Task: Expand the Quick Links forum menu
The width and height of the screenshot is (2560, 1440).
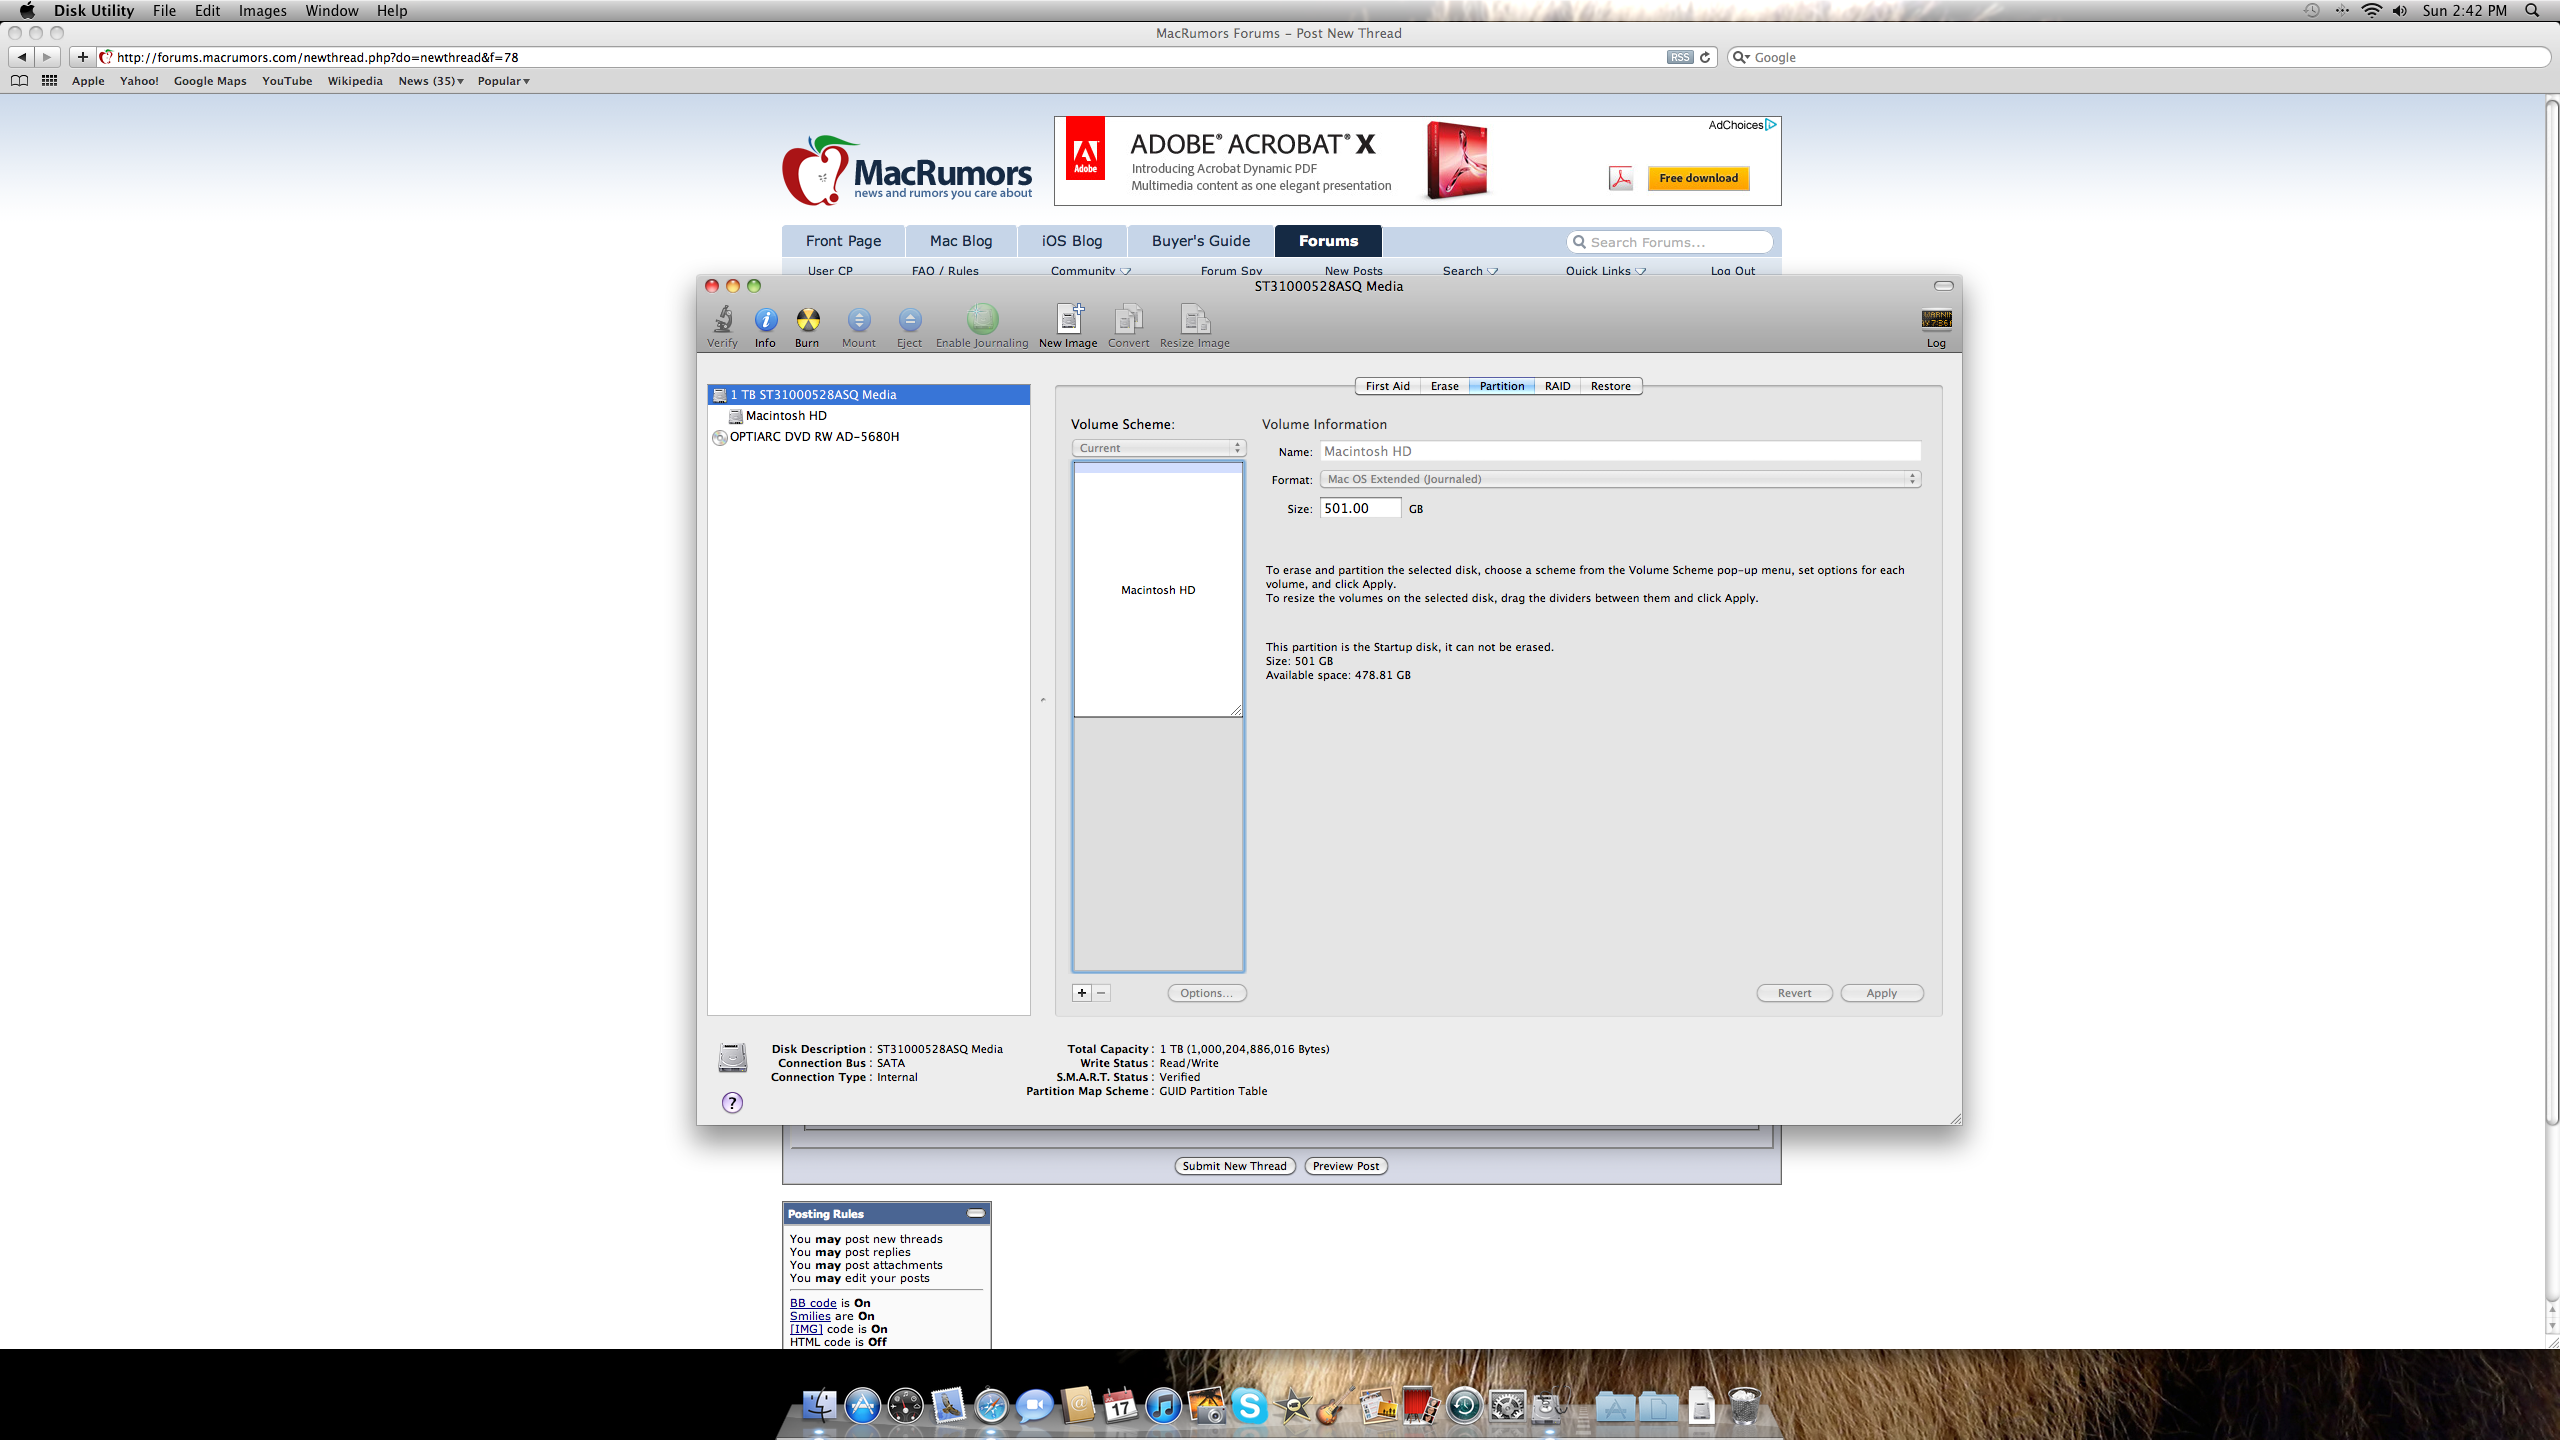Action: tap(1606, 271)
